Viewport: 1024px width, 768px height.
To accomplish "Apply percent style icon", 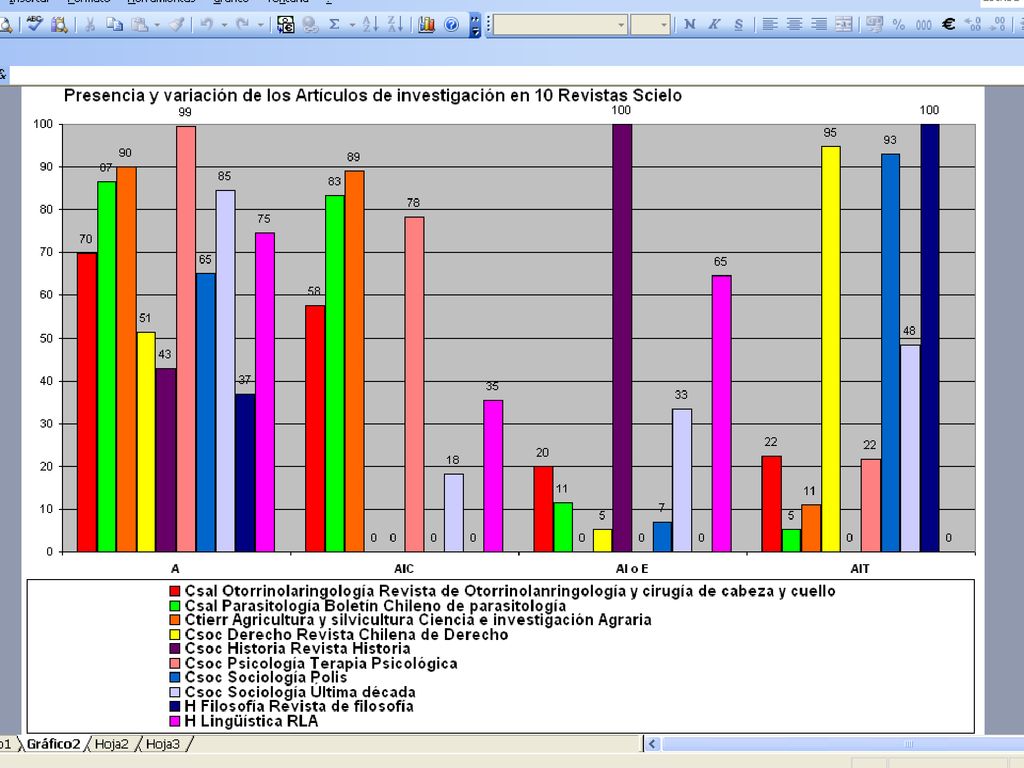I will pyautogui.click(x=899, y=25).
